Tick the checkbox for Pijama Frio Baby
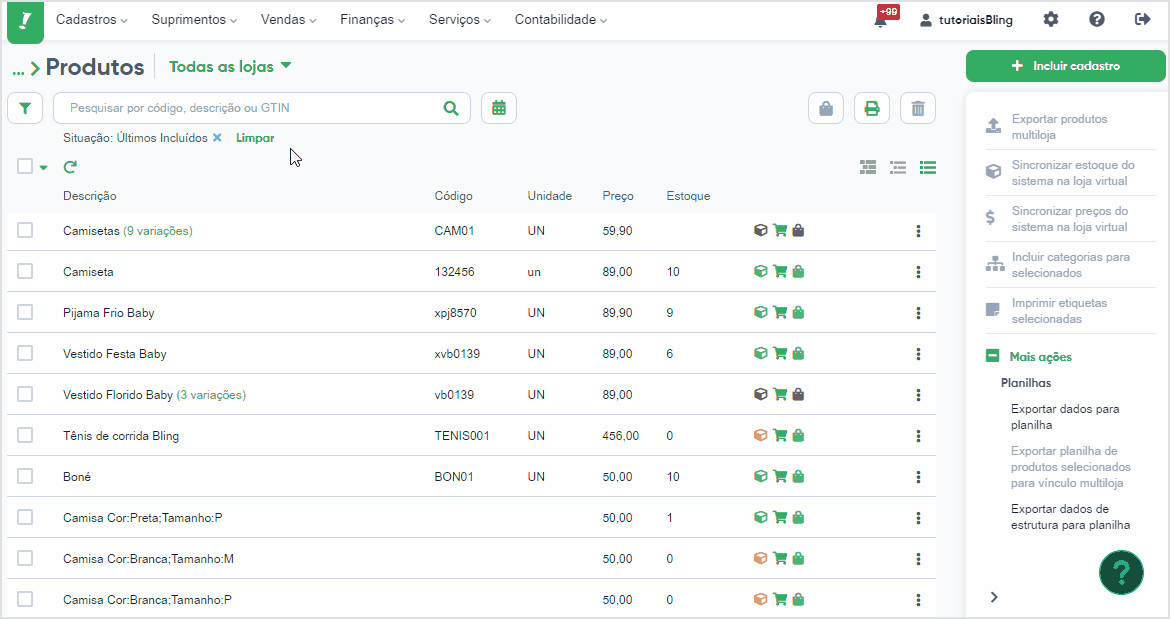This screenshot has width=1170, height=619. point(25,312)
